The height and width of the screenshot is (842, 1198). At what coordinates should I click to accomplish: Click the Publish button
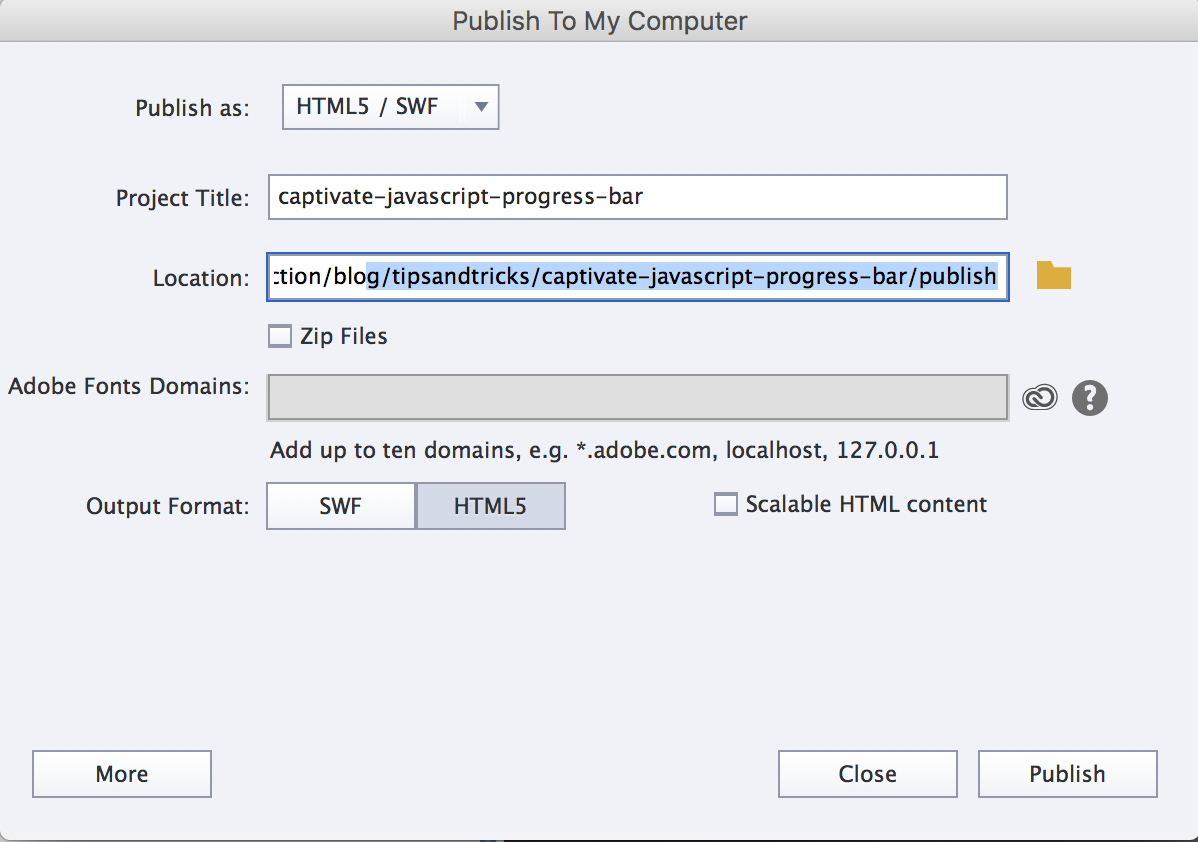1067,774
